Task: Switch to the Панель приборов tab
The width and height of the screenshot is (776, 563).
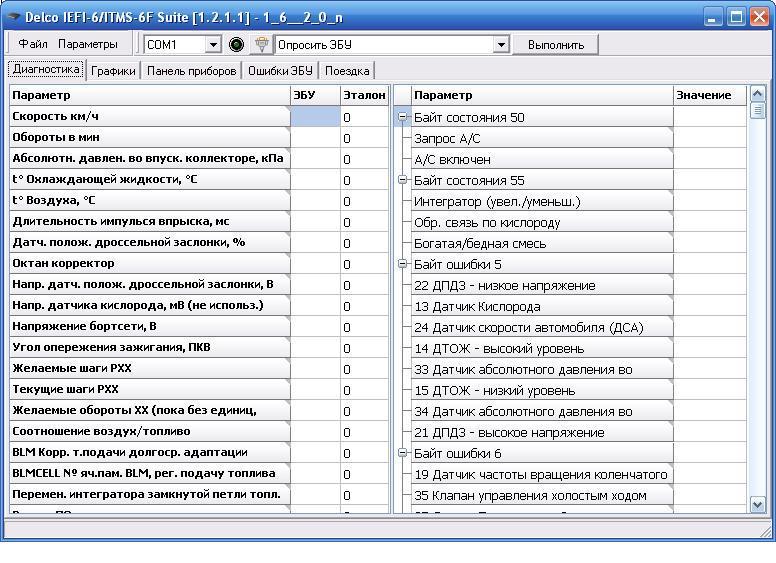Action: coord(192,71)
